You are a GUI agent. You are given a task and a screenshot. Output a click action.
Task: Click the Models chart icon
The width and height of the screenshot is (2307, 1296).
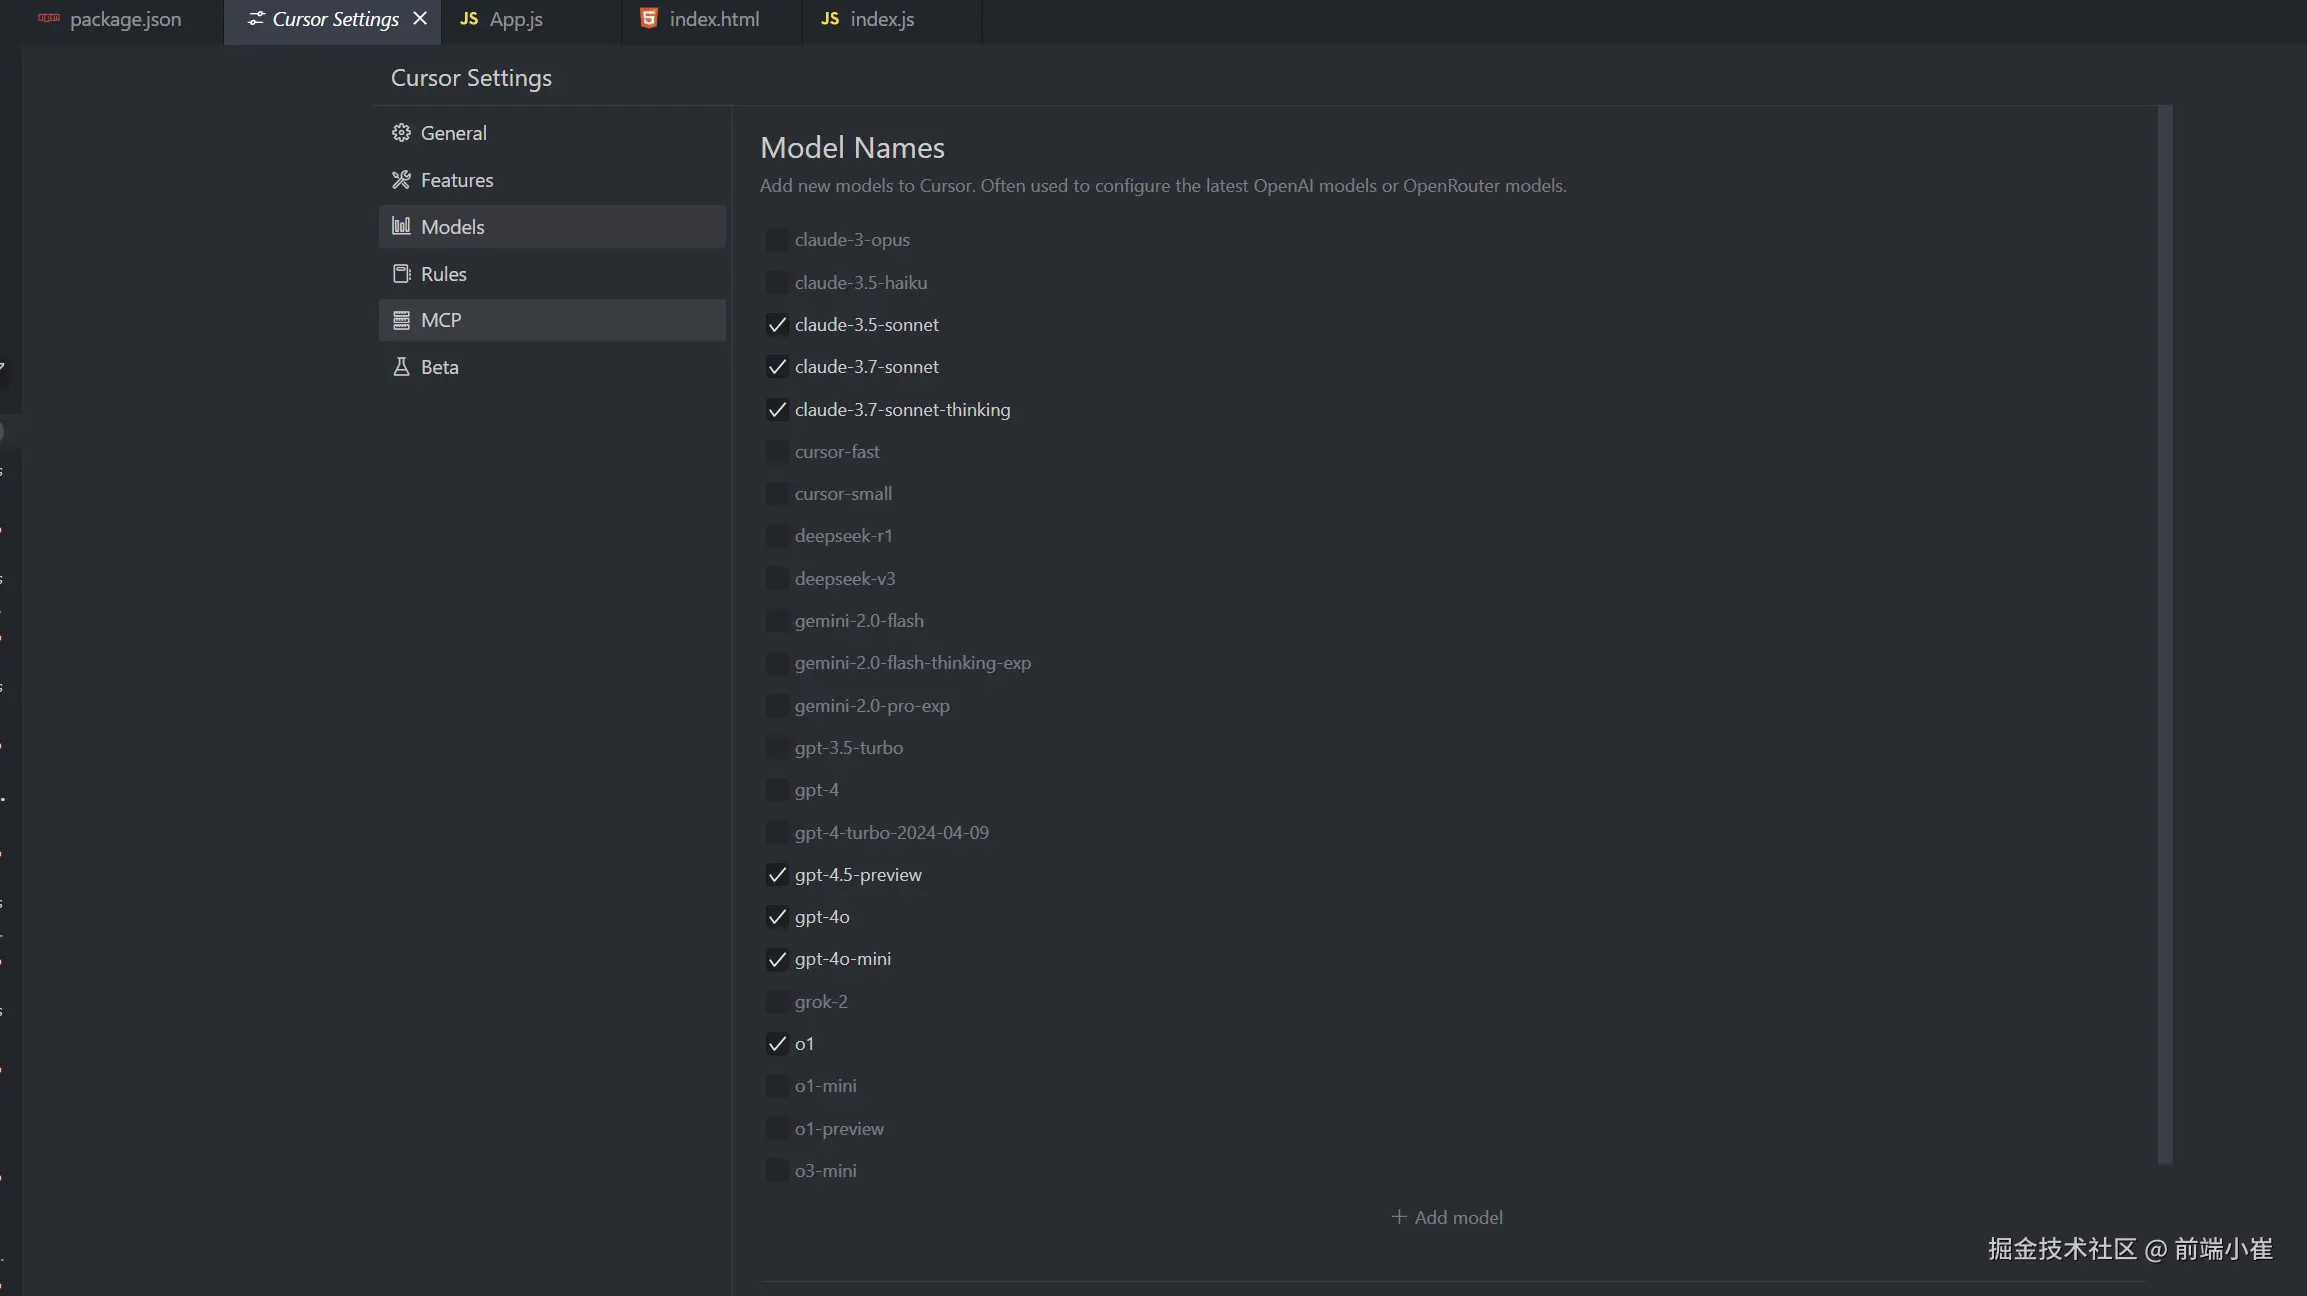pos(401,226)
